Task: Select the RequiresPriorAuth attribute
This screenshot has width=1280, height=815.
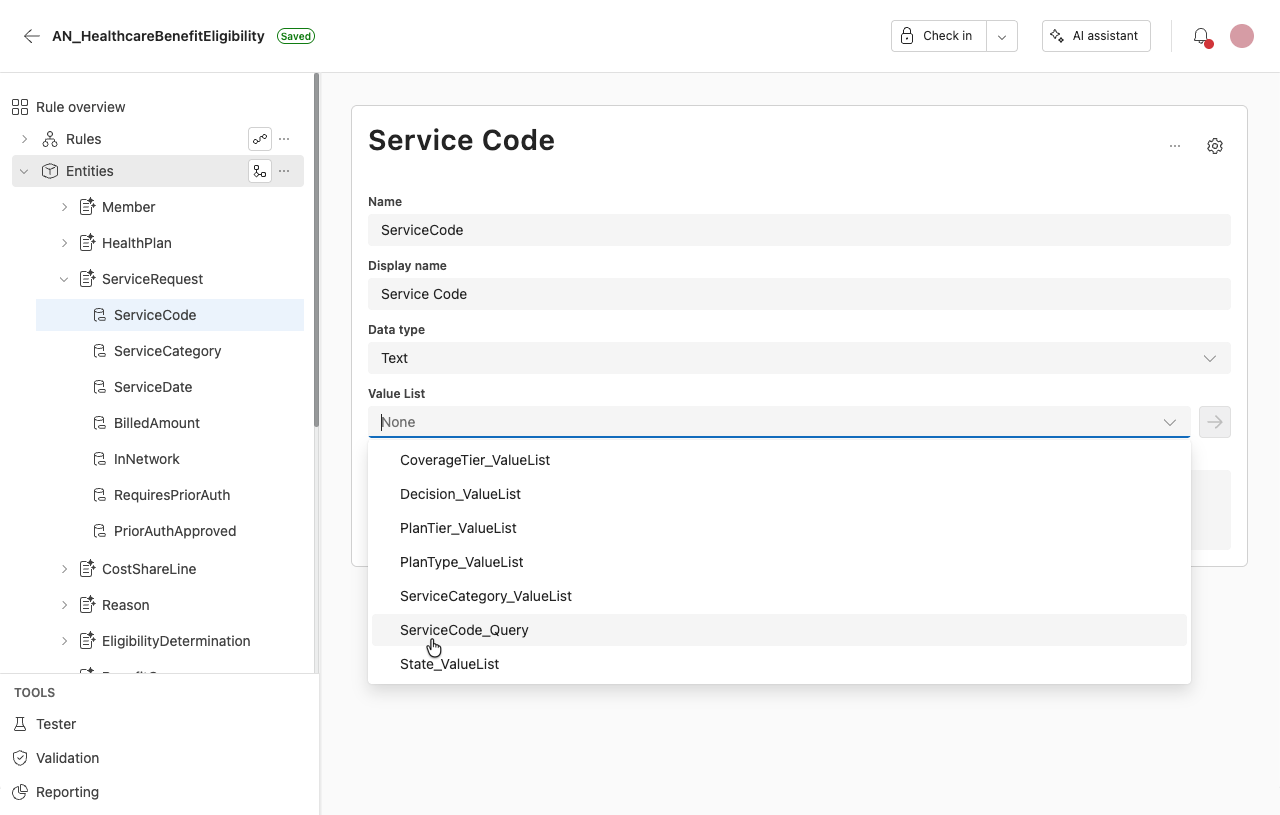Action: [x=170, y=495]
